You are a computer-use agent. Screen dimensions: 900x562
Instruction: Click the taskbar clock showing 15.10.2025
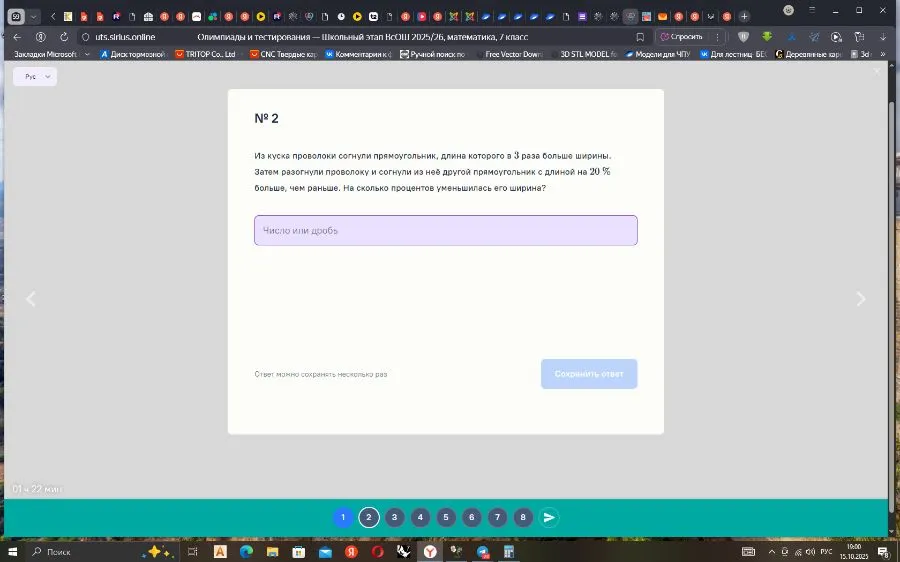(854, 552)
